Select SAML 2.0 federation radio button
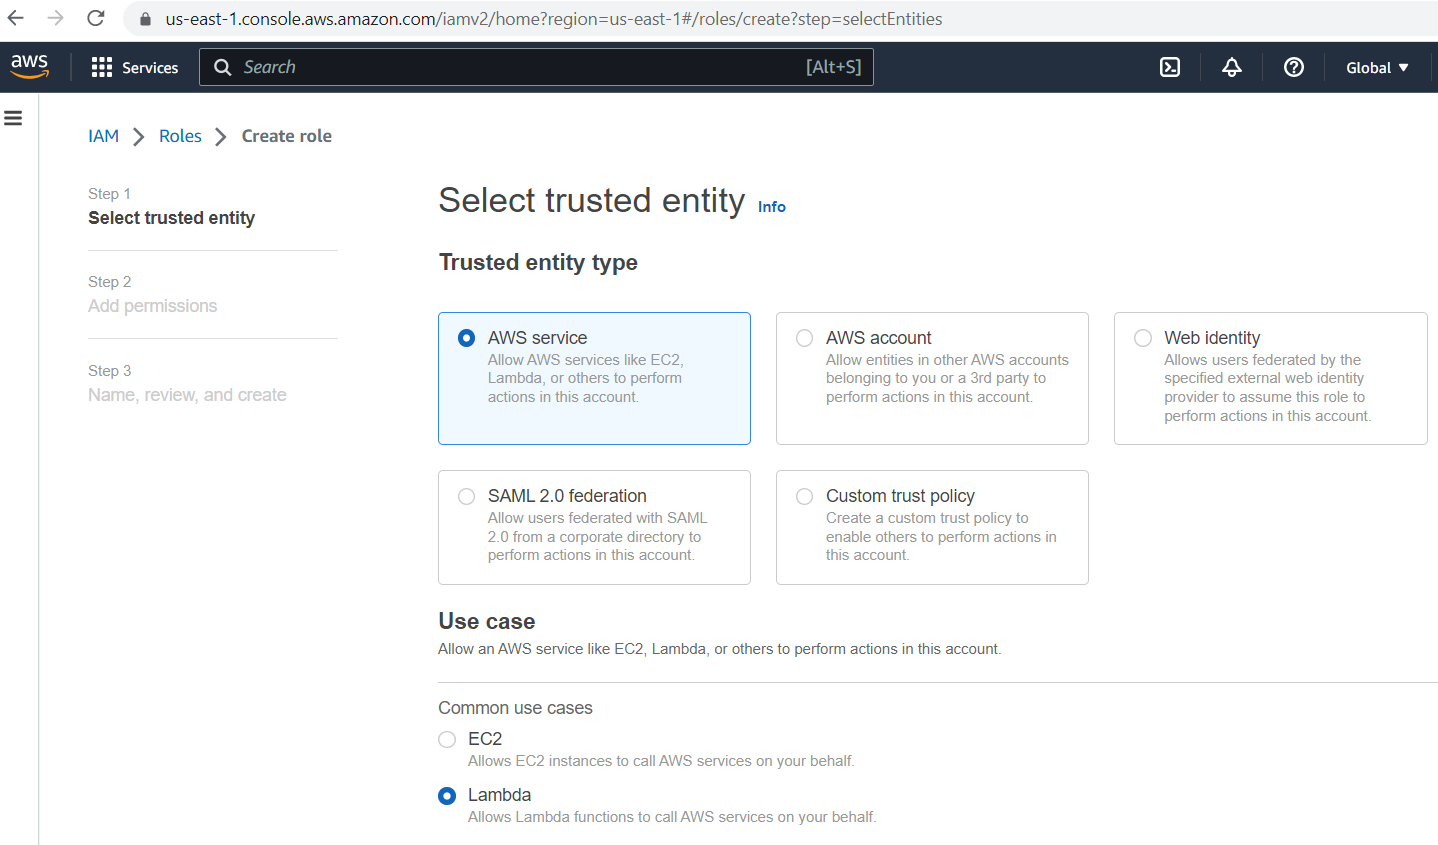Viewport: 1438px width, 845px height. (467, 496)
